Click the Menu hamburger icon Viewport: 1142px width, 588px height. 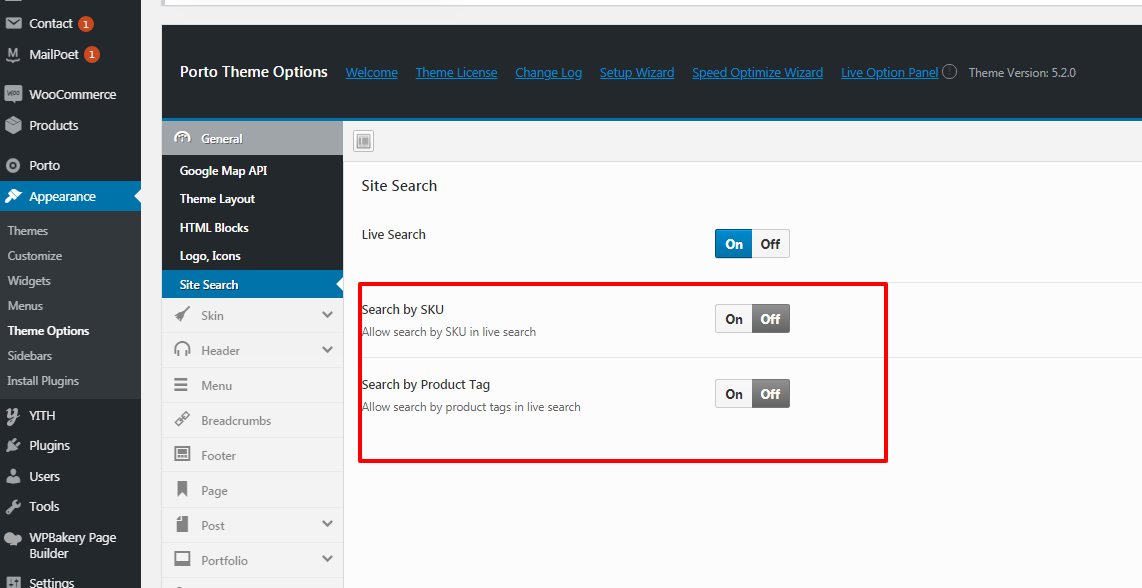(x=181, y=385)
